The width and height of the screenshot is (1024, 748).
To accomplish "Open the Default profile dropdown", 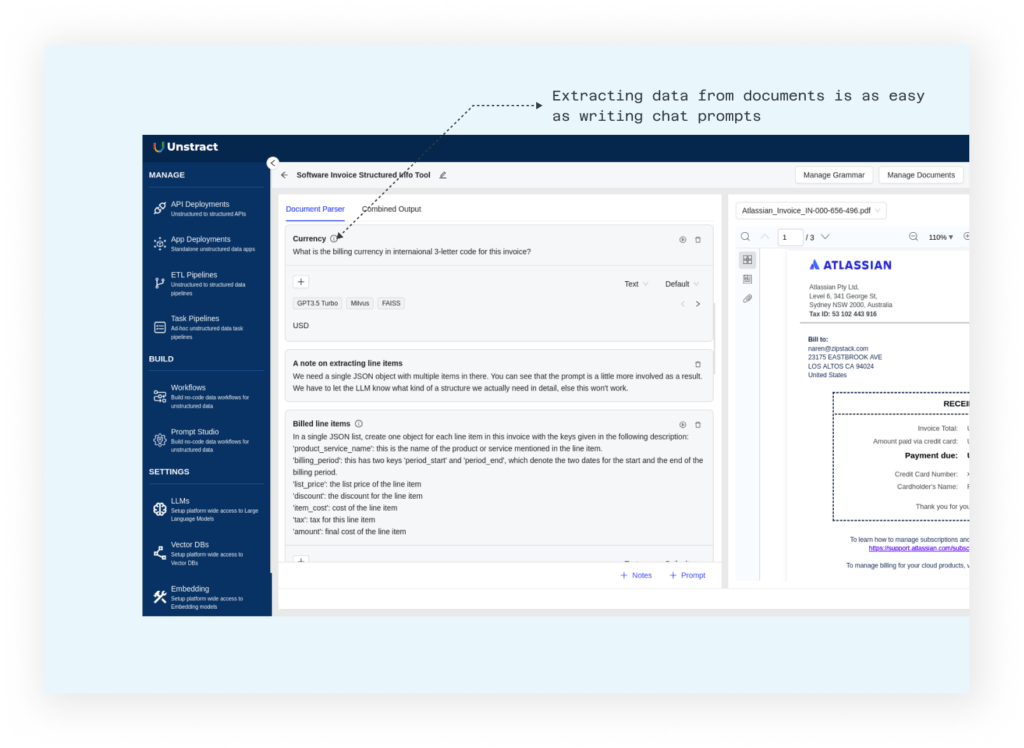I will 682,284.
